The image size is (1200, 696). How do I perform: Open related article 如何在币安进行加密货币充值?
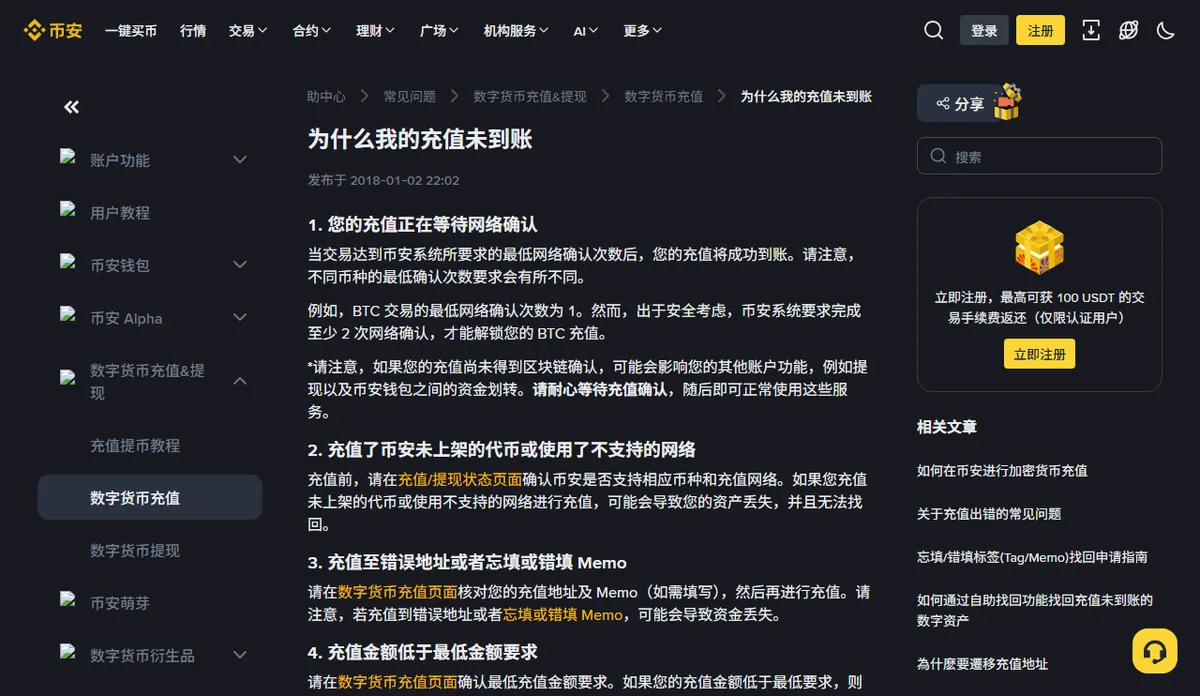[1002, 471]
